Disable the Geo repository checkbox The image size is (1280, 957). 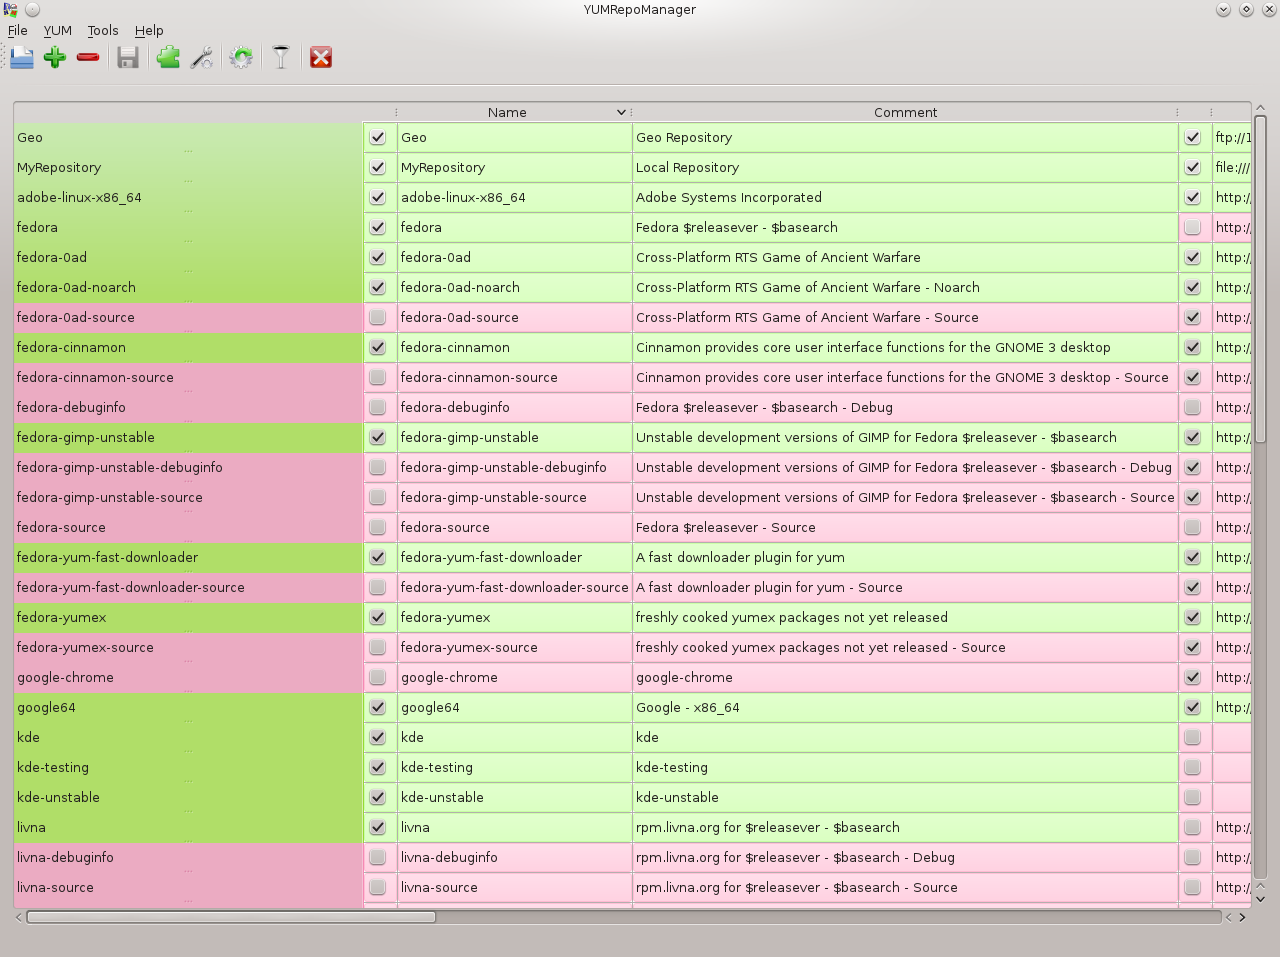pos(377,137)
